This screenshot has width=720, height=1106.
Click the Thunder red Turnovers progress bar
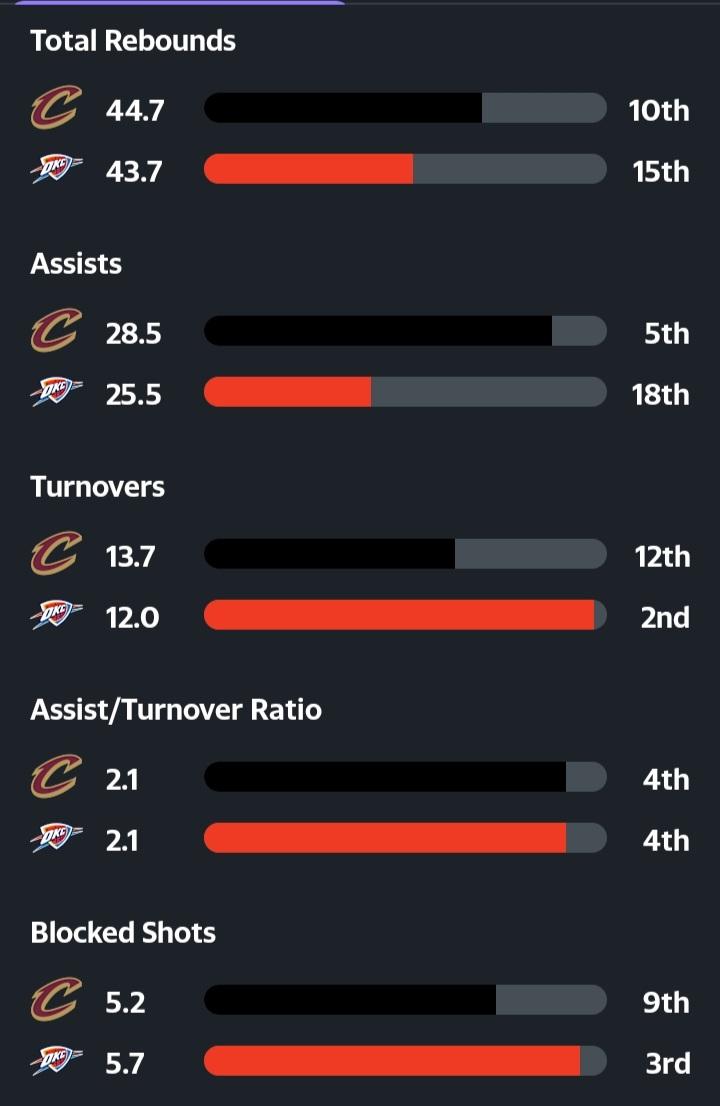pos(398,616)
